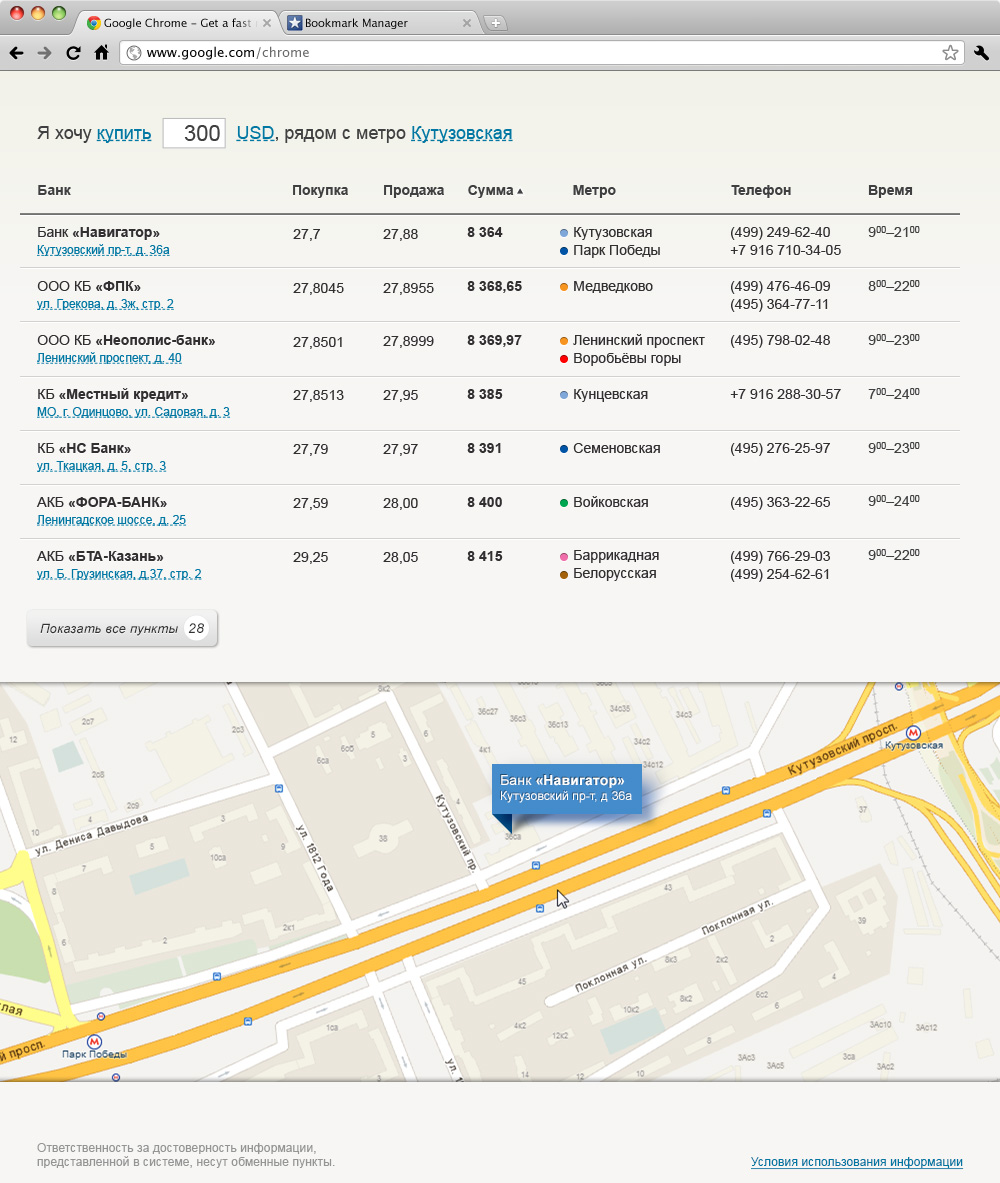Open a new tab with plus button
Screen dimensions: 1000x1183
click(x=495, y=23)
